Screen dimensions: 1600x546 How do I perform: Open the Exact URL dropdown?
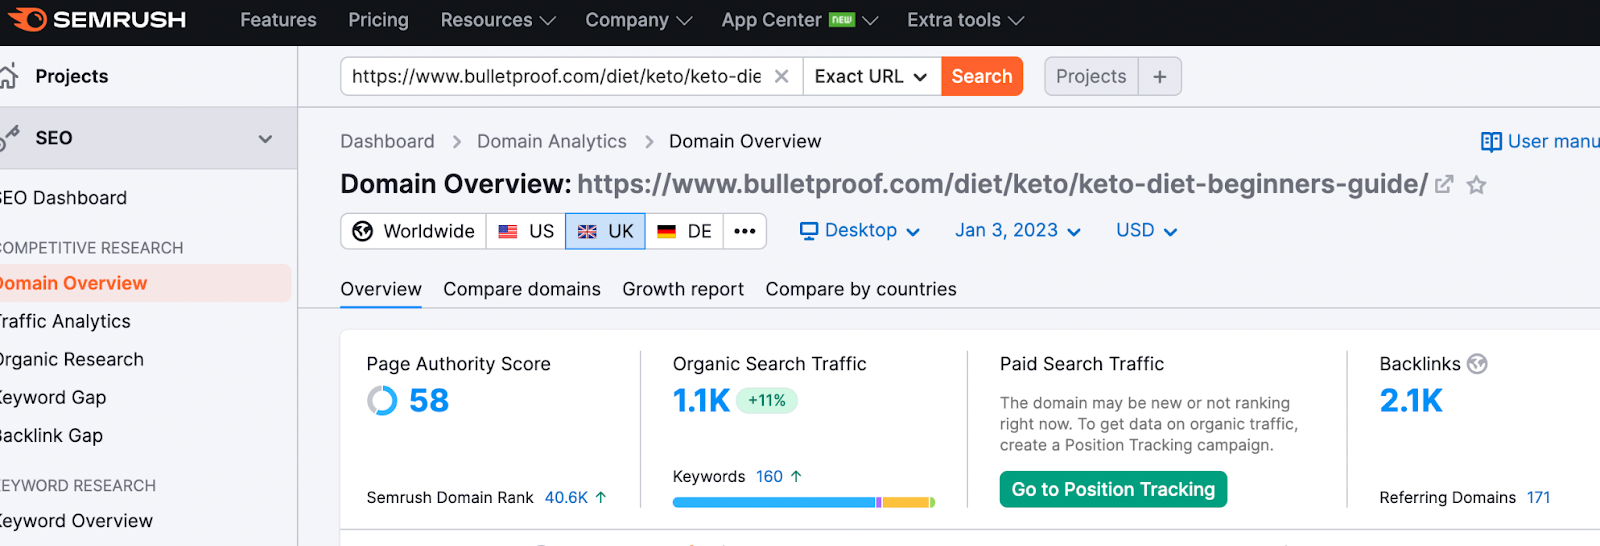point(871,77)
